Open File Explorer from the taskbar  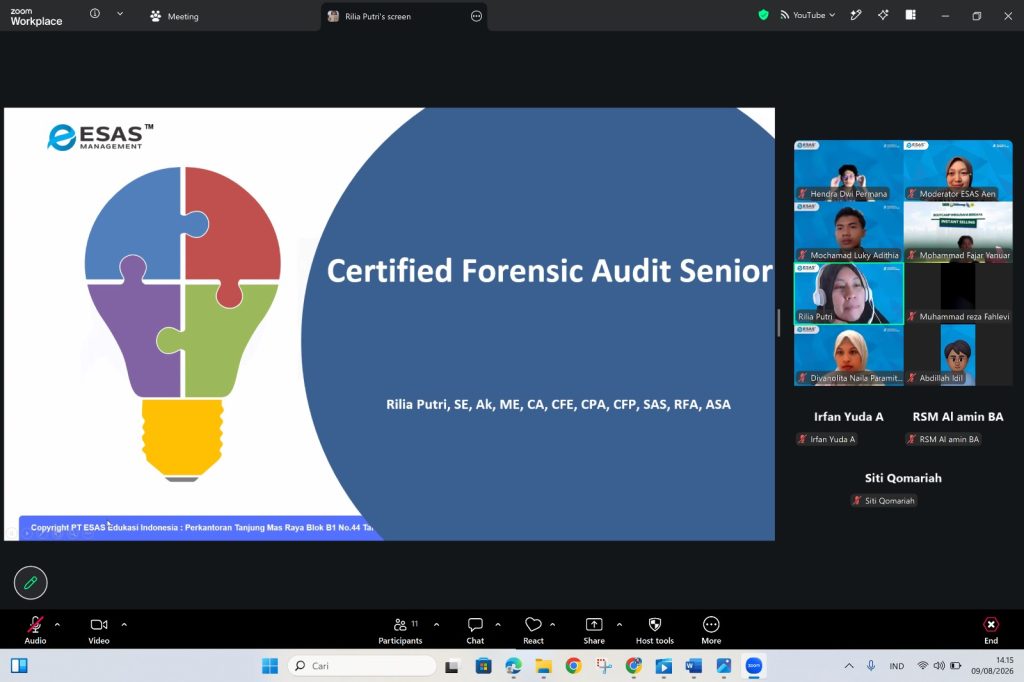pyautogui.click(x=543, y=666)
